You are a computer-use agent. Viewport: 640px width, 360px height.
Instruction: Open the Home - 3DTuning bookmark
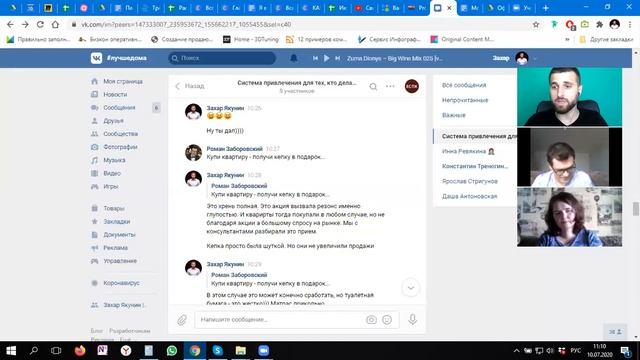pos(251,39)
